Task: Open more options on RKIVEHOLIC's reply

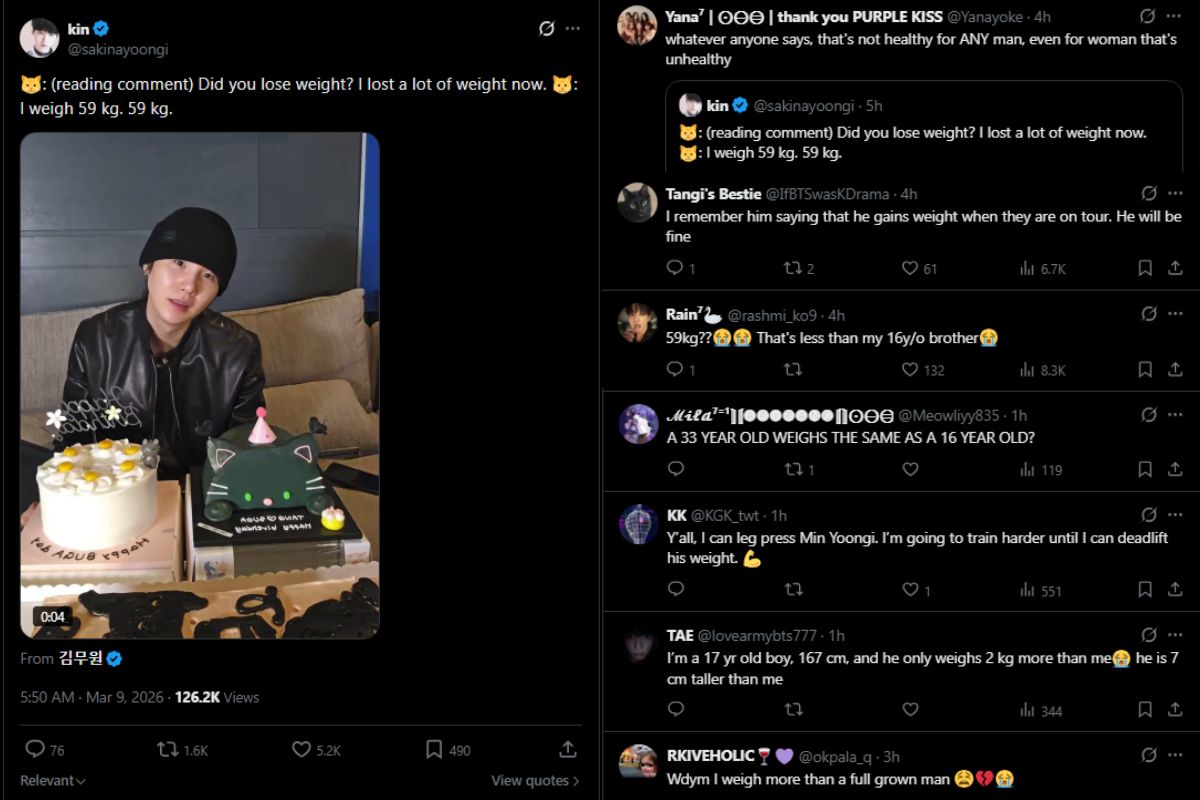Action: coord(1174,755)
